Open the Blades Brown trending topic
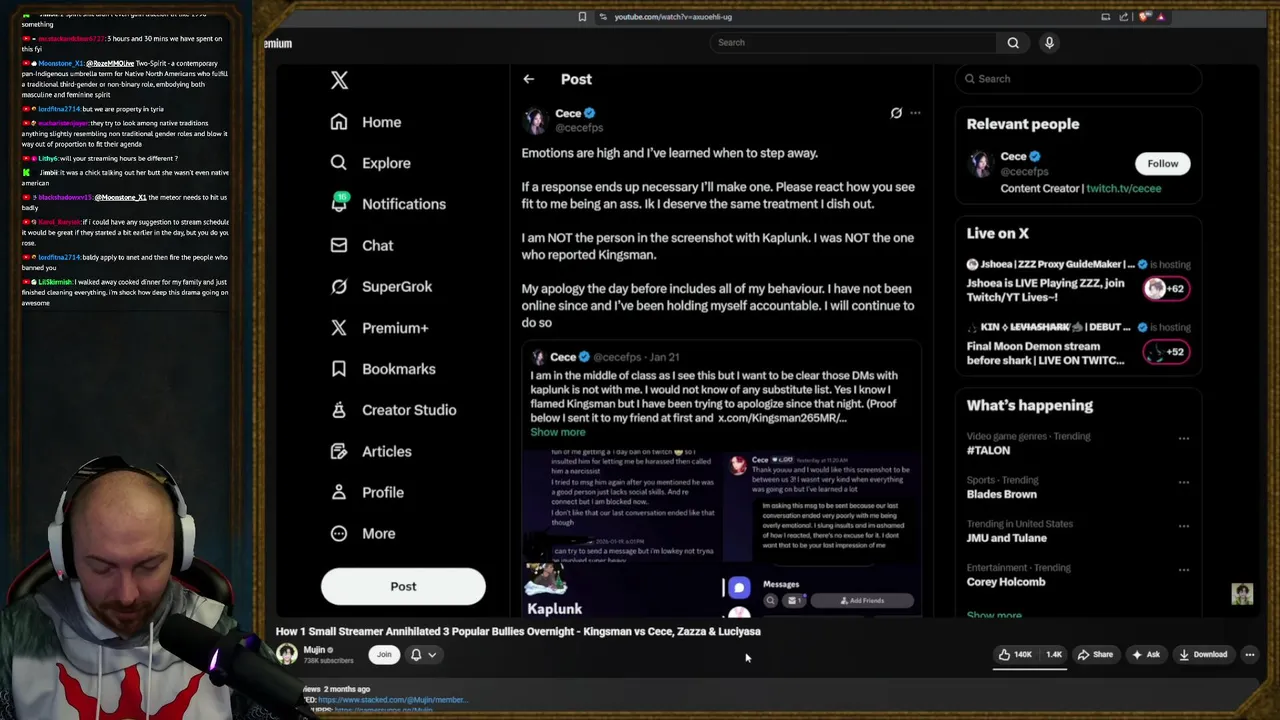This screenshot has height=720, width=1280. point(1002,494)
